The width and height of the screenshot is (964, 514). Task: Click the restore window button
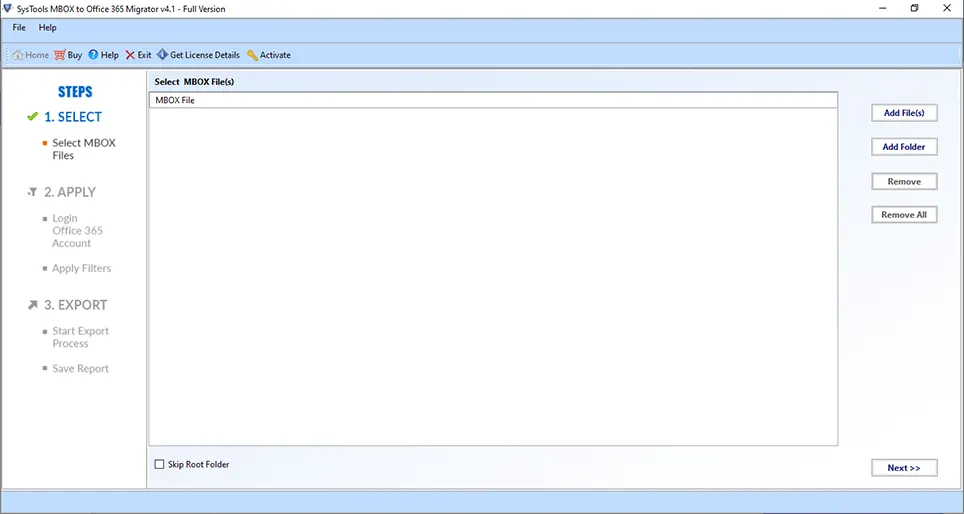point(915,9)
